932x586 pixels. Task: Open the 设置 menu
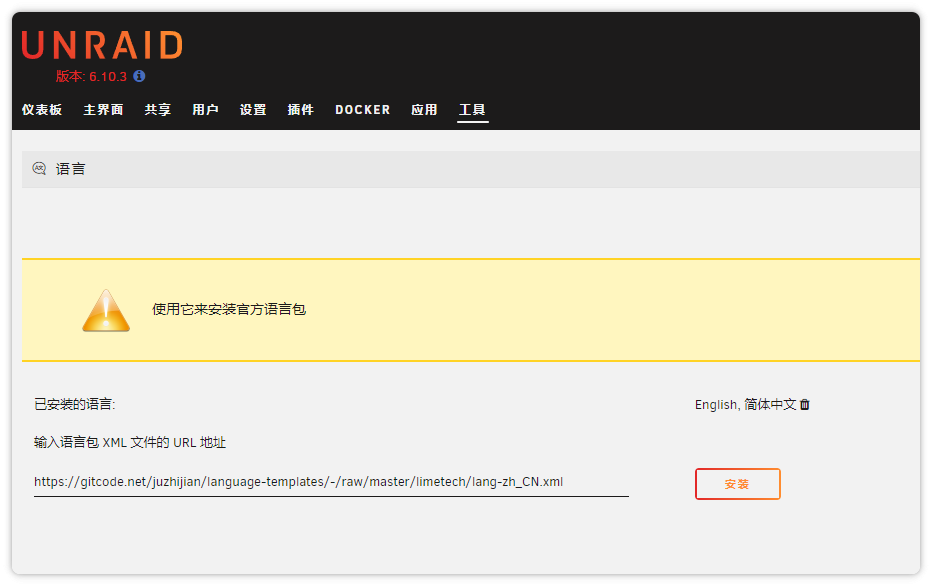[x=253, y=110]
